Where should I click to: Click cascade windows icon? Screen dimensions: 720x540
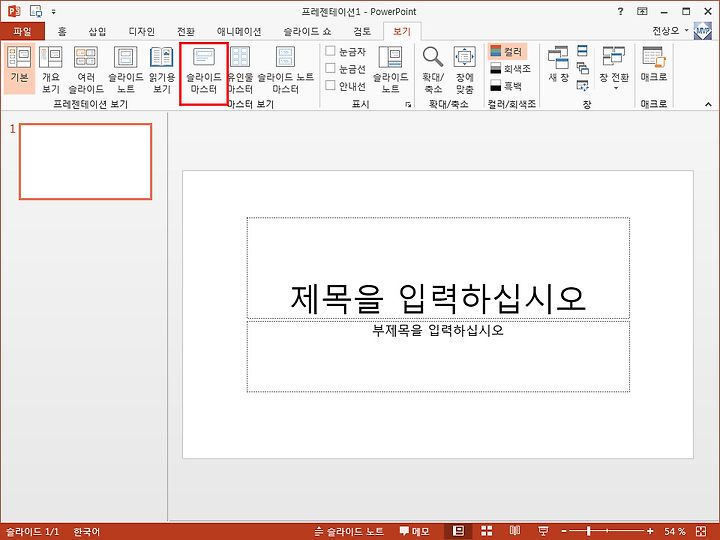point(582,68)
